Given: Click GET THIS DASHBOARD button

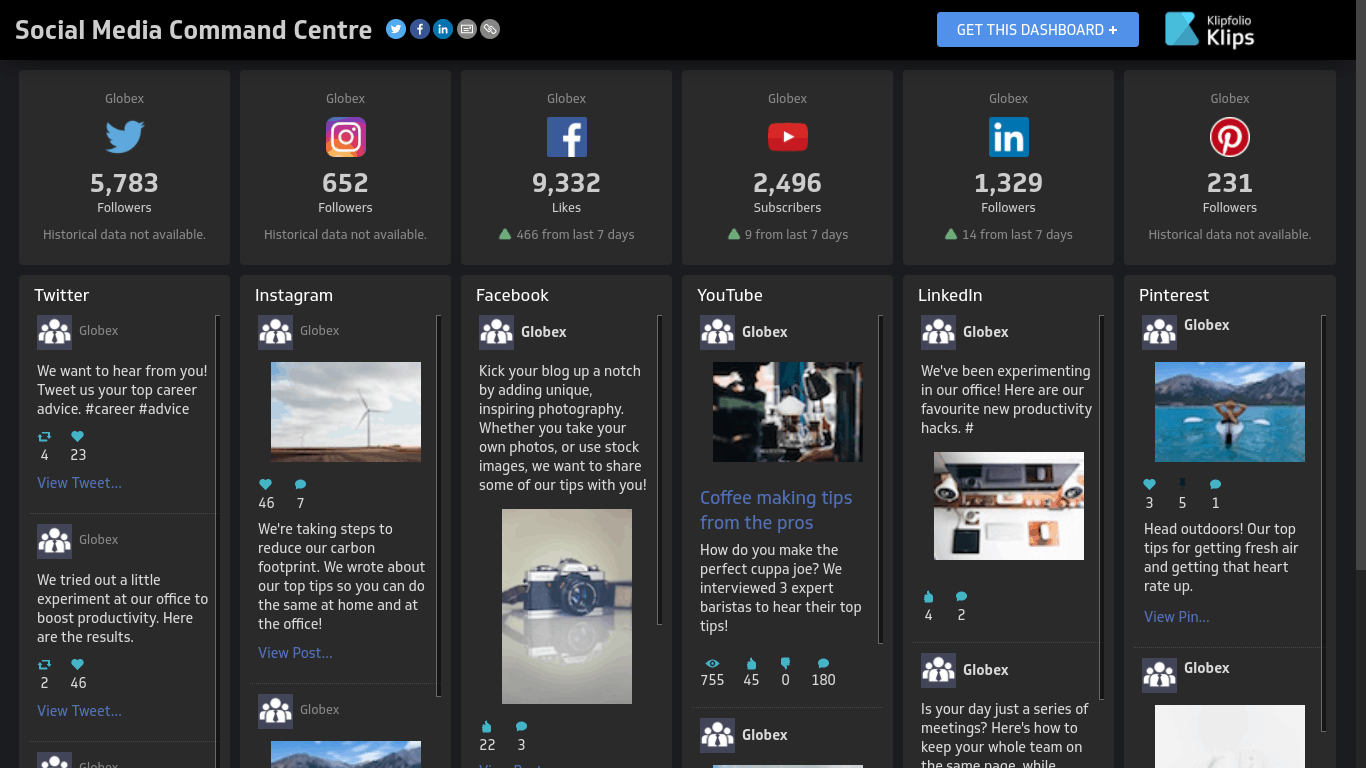Looking at the screenshot, I should 1037,30.
